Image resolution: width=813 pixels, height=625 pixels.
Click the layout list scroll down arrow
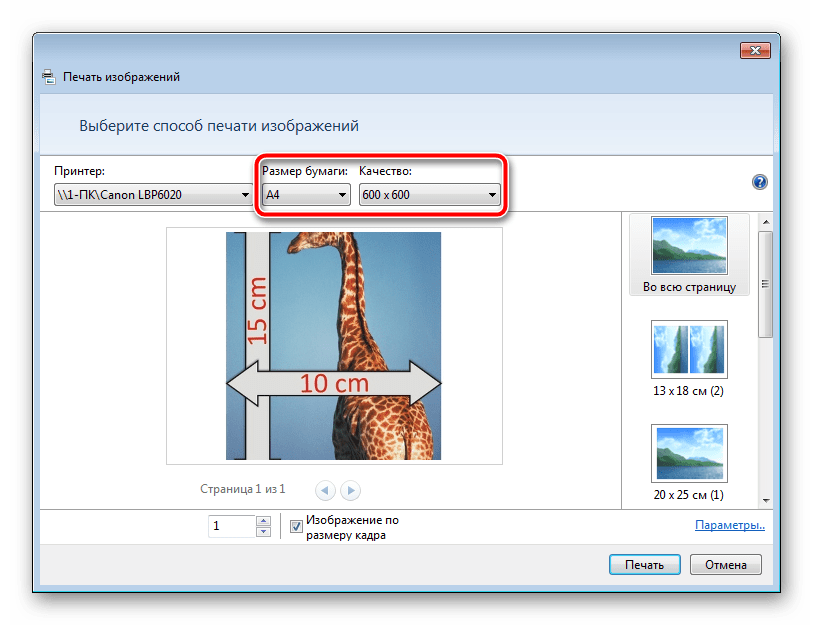[x=766, y=501]
